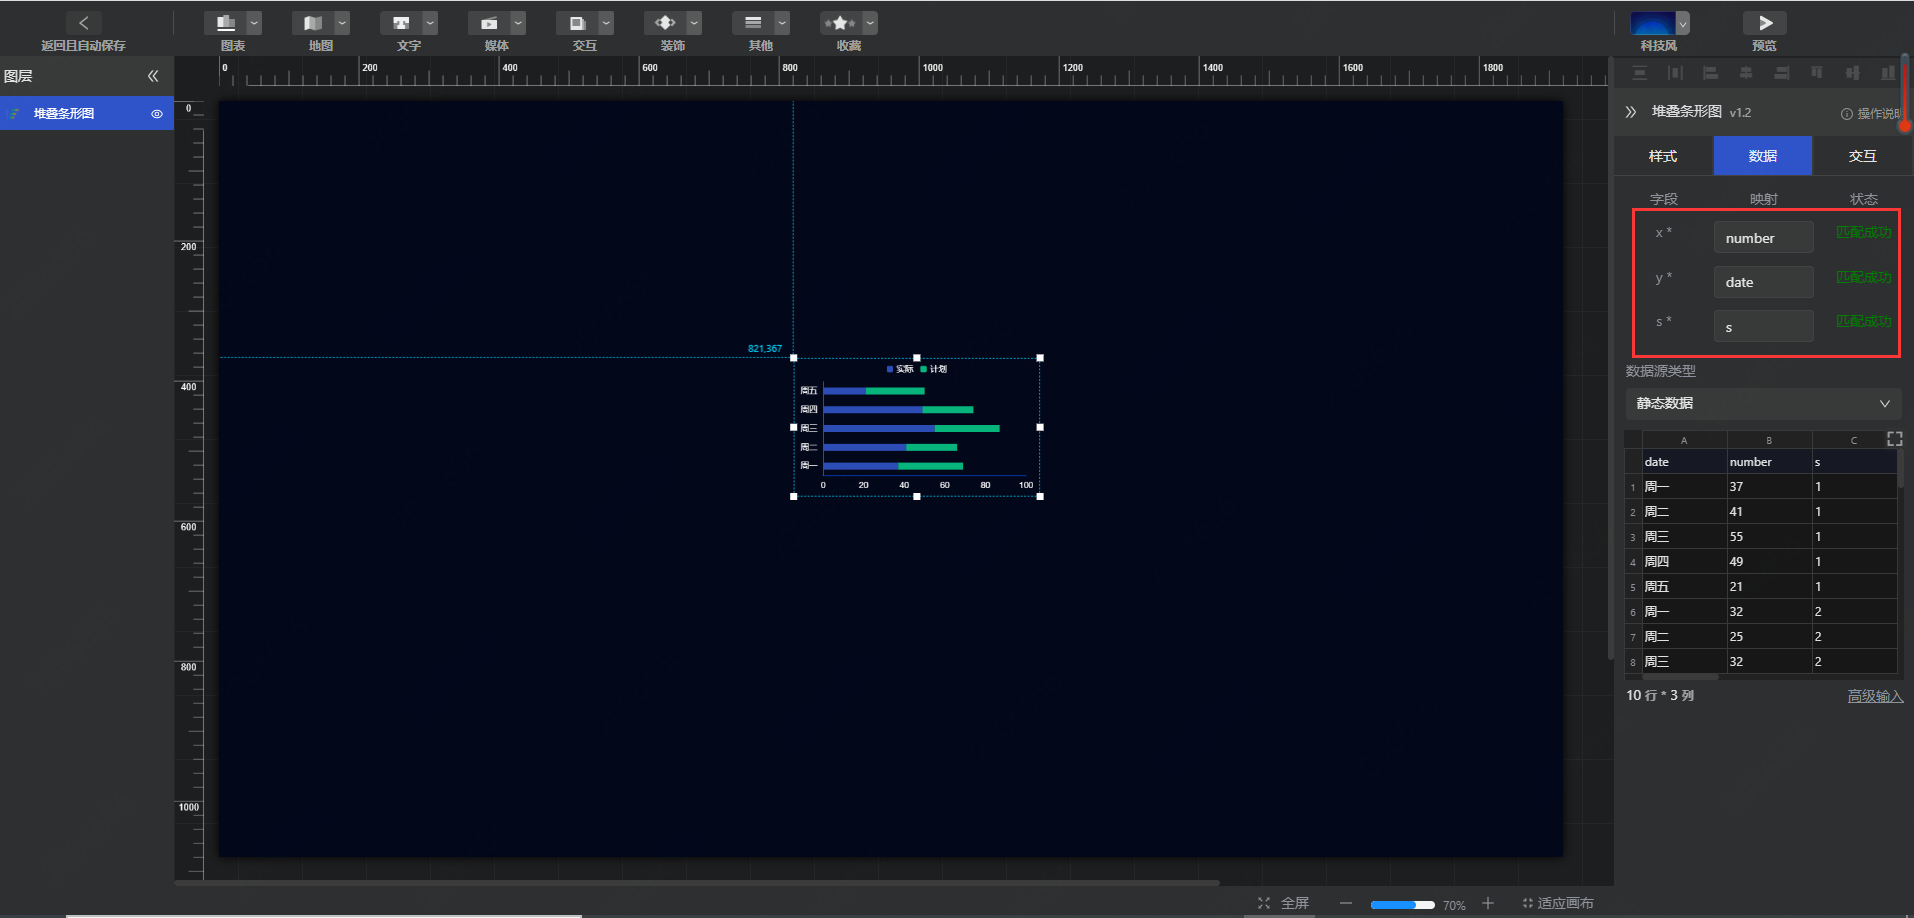Click column B header in data table
The image size is (1914, 918).
coord(1769,440)
